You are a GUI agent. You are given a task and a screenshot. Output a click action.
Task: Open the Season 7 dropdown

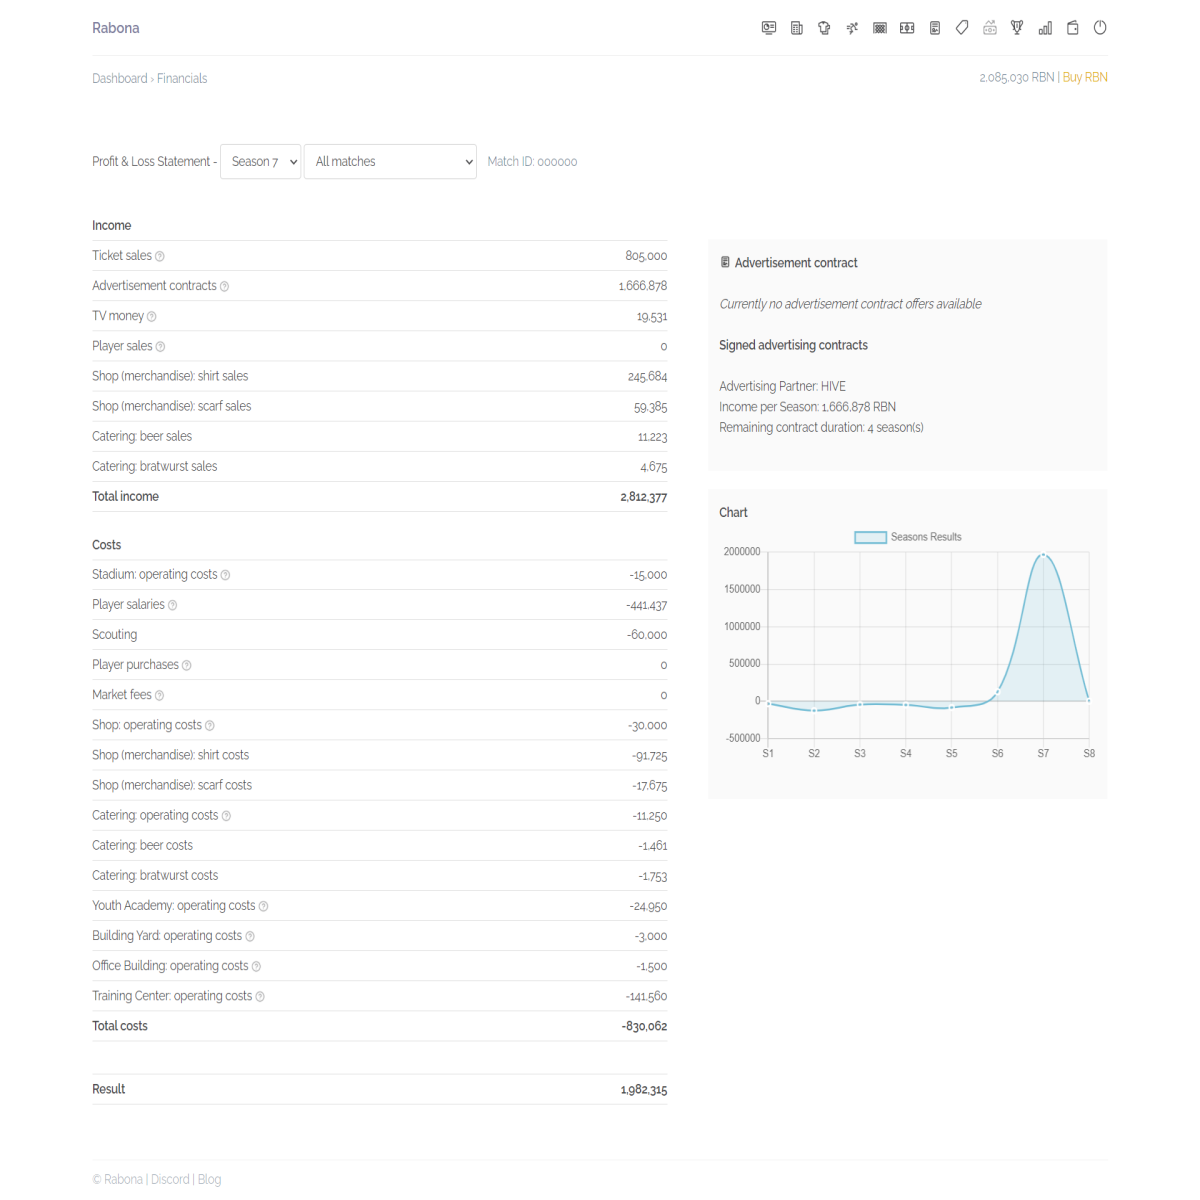pyautogui.click(x=260, y=161)
